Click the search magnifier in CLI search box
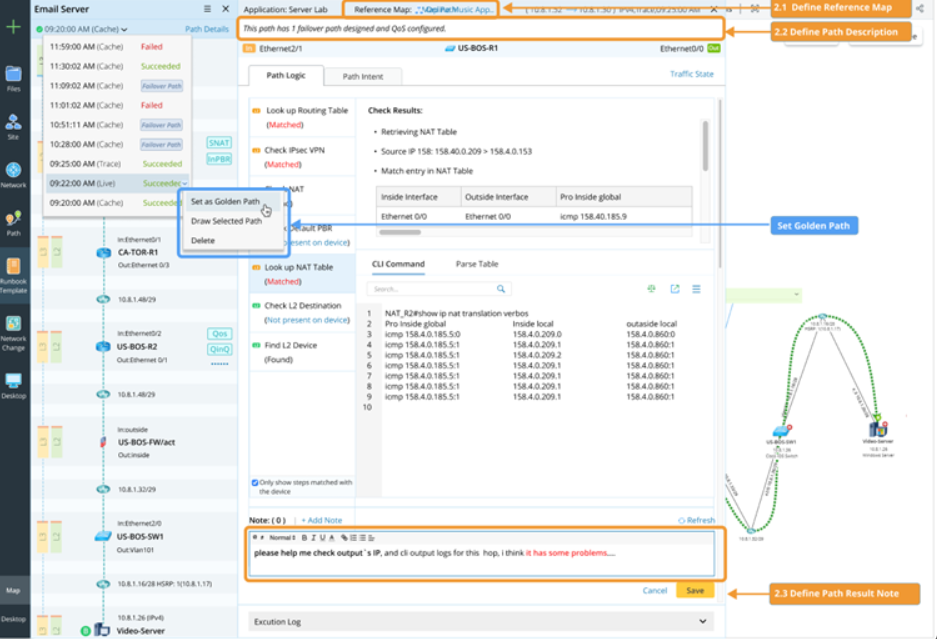 501,289
